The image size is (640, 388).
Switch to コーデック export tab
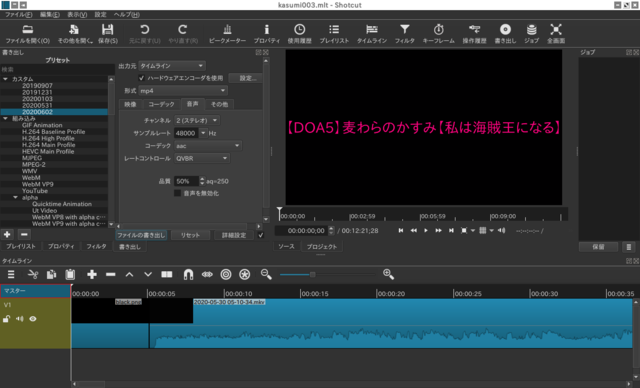pos(161,104)
